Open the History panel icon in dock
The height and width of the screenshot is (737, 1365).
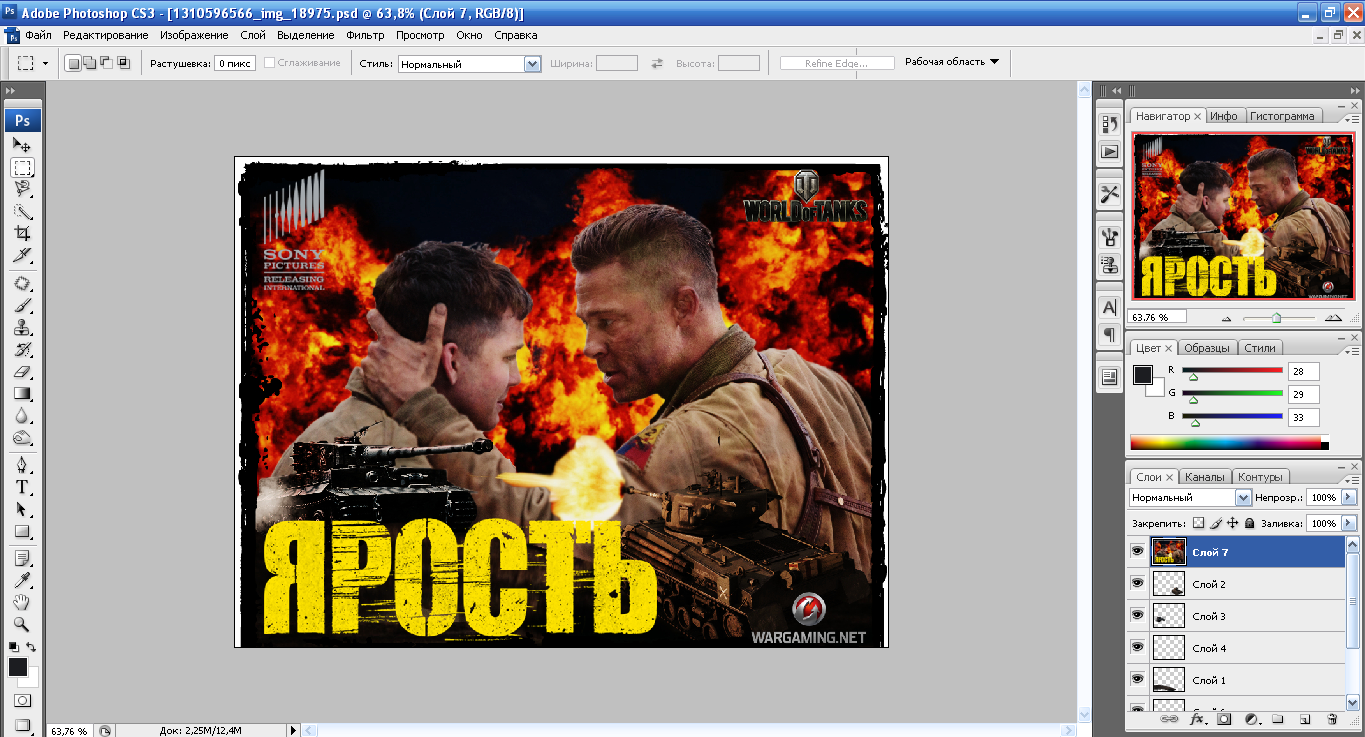coord(1109,124)
